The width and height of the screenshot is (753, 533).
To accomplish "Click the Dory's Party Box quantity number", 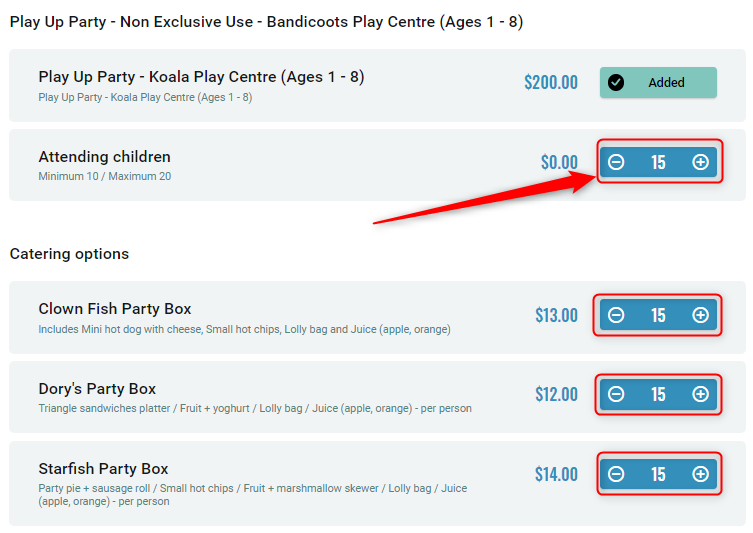I will (x=658, y=394).
